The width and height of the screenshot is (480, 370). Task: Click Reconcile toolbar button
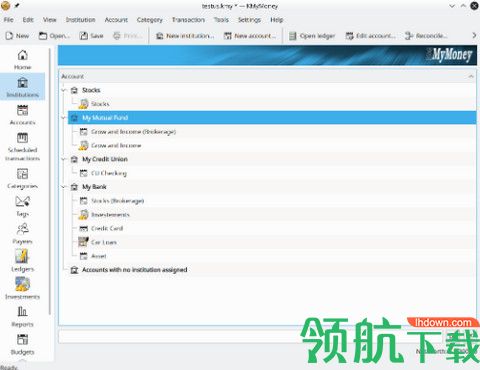(x=426, y=36)
